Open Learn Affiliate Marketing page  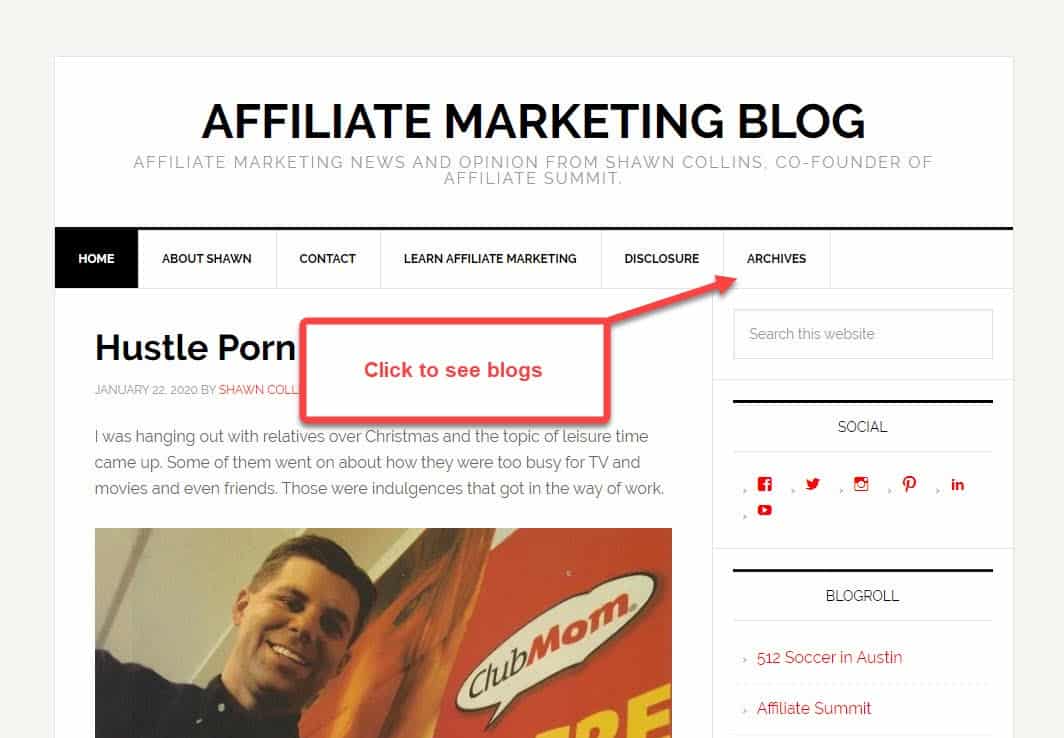[x=490, y=258]
